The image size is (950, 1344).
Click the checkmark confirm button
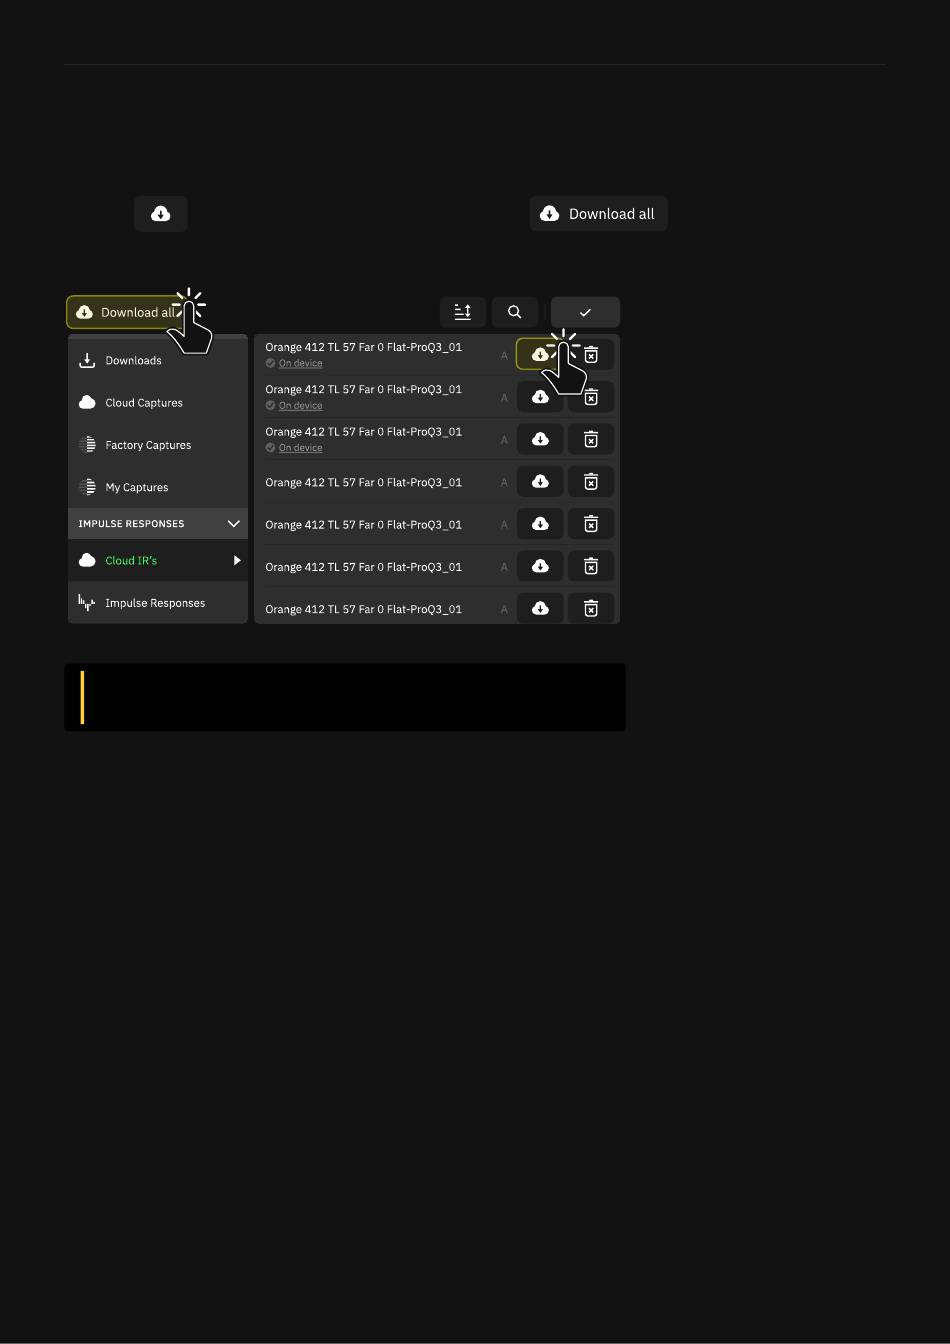pyautogui.click(x=585, y=312)
